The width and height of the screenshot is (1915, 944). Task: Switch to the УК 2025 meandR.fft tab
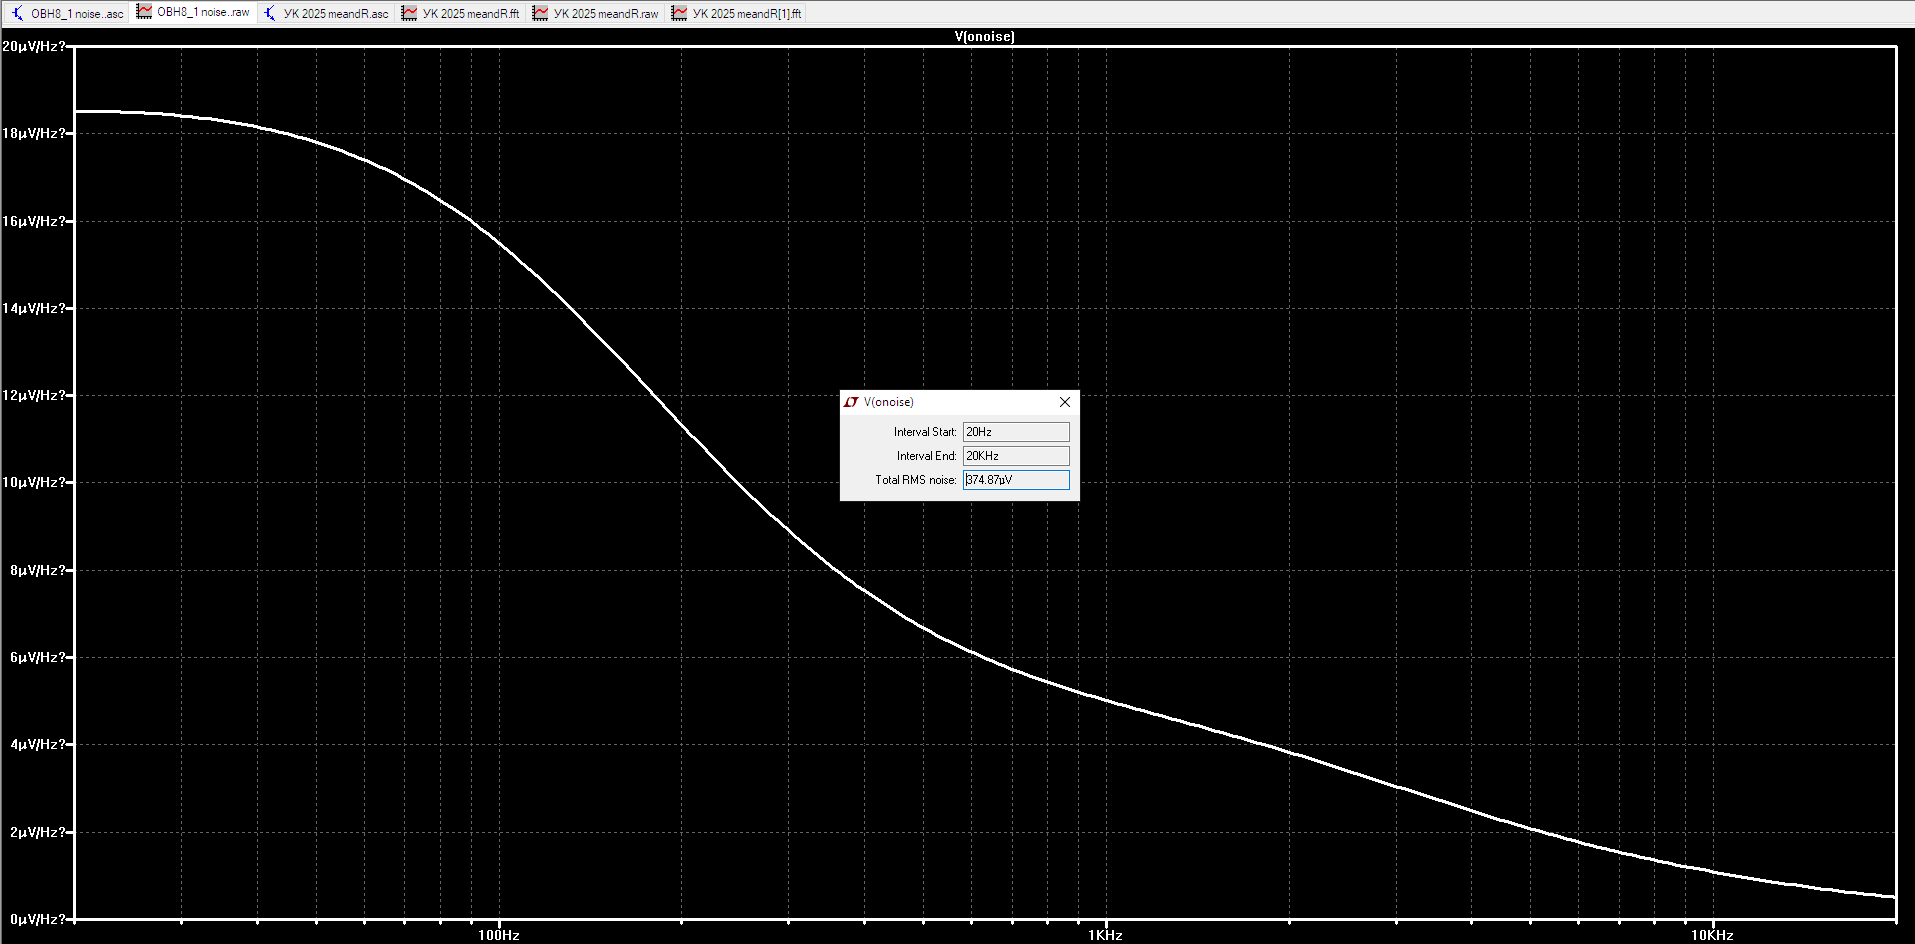click(461, 13)
